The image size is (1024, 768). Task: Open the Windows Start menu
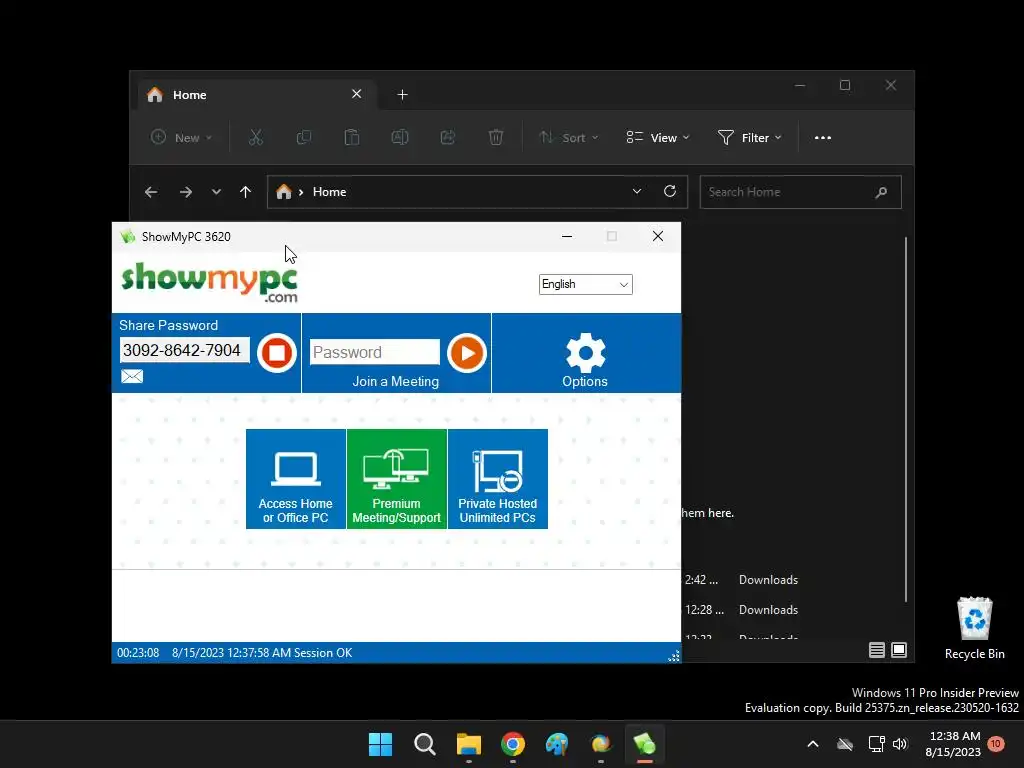380,744
